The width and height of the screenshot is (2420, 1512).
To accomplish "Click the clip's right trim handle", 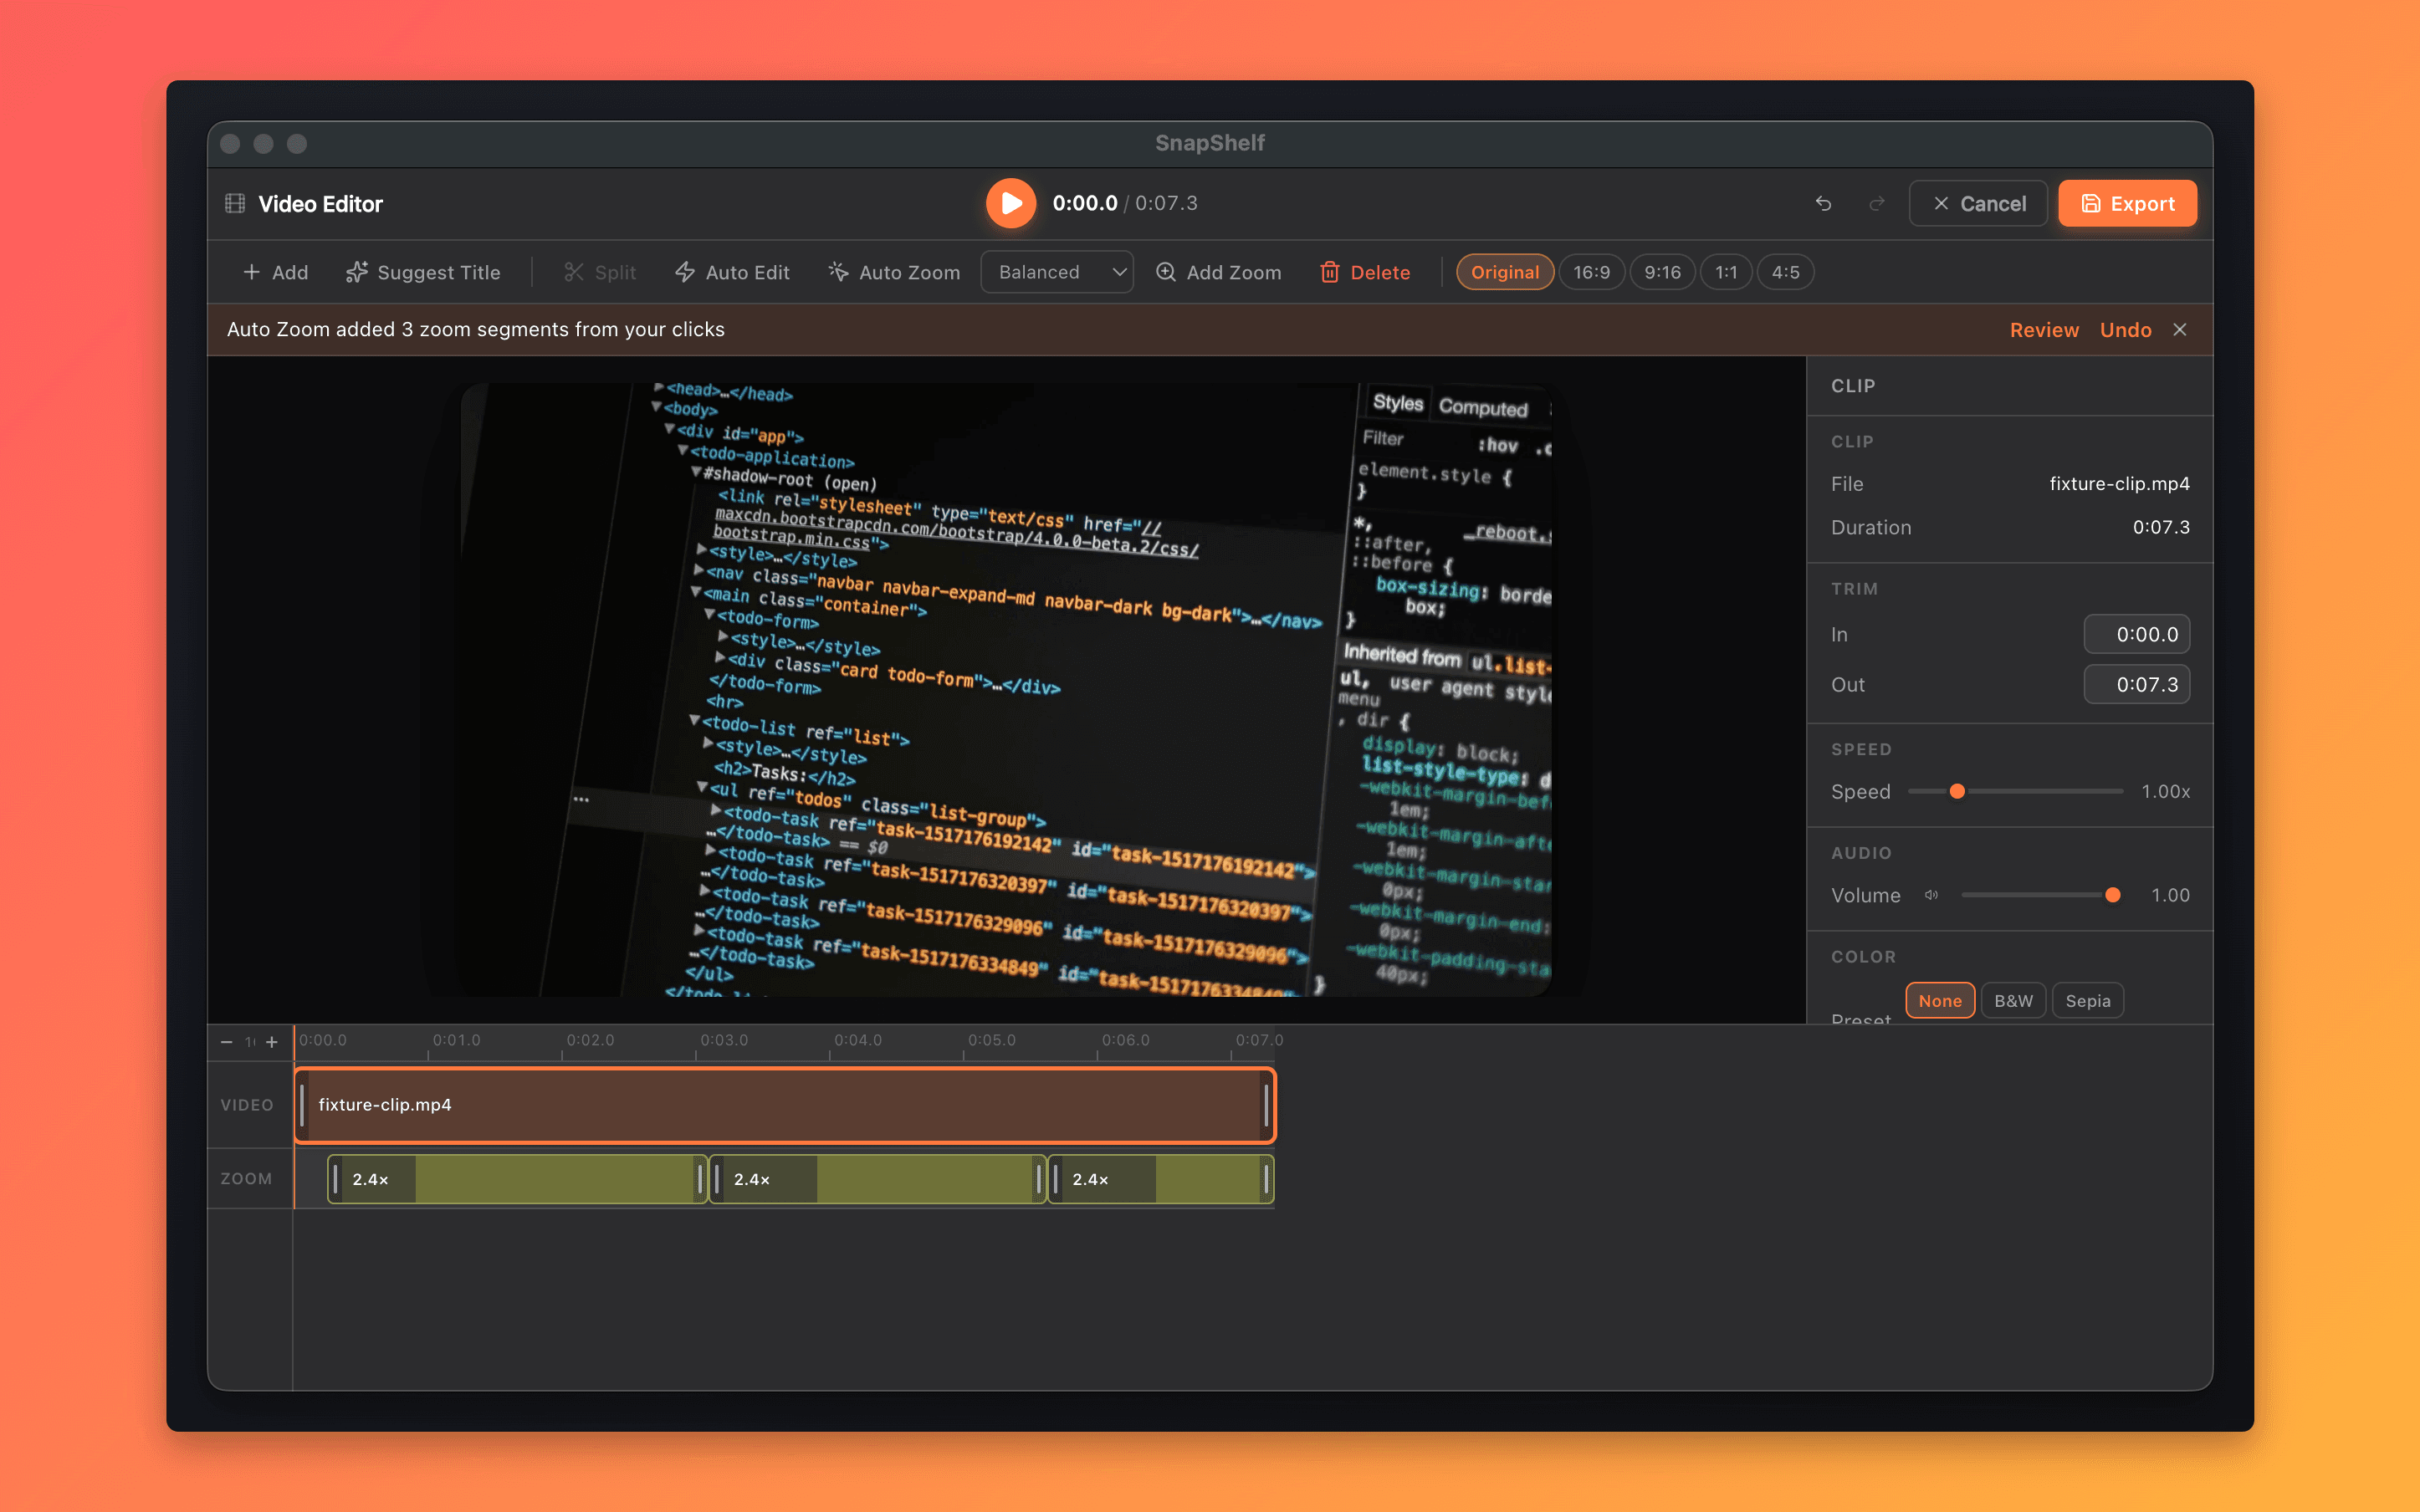I will click(1266, 1105).
